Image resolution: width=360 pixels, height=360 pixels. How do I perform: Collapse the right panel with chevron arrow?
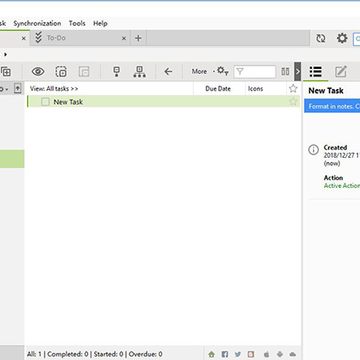[298, 71]
